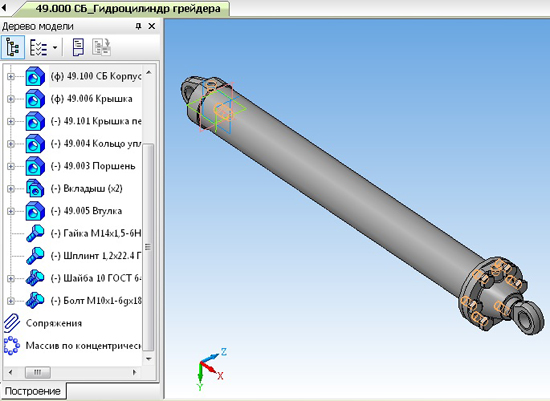The height and width of the screenshot is (401, 550).
Task: Click the grey hydraulic cylinder body
Action: point(344,189)
